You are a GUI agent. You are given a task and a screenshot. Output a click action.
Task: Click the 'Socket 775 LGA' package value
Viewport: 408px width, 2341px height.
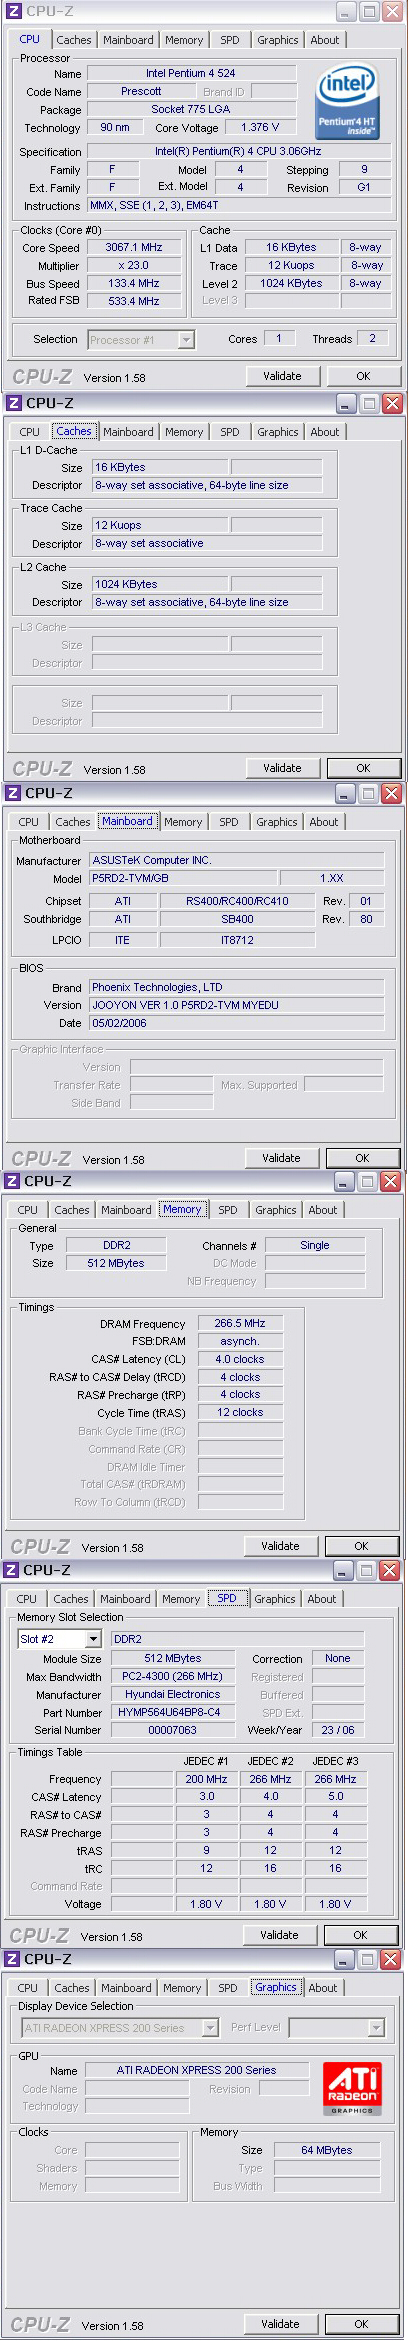(191, 110)
